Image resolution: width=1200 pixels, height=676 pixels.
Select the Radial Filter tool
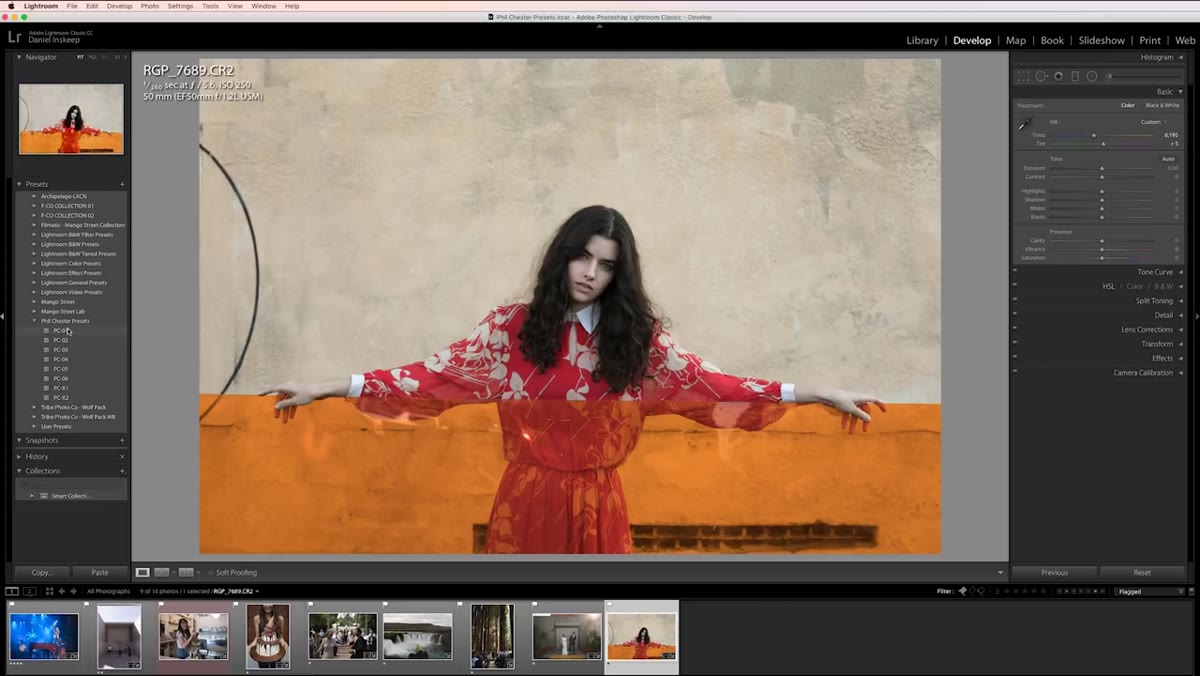1092,76
